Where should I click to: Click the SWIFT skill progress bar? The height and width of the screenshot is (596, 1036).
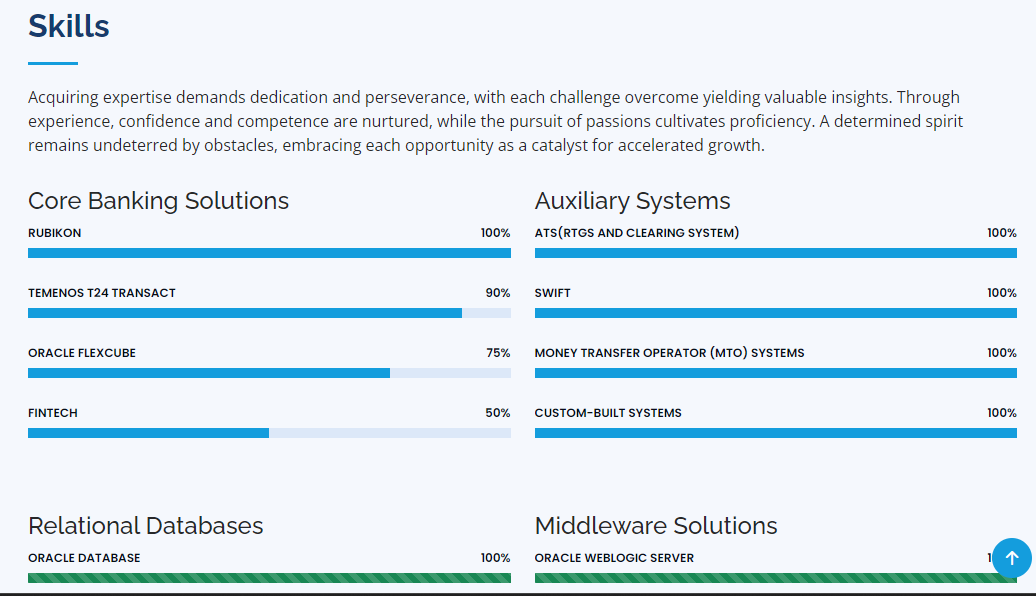[775, 313]
